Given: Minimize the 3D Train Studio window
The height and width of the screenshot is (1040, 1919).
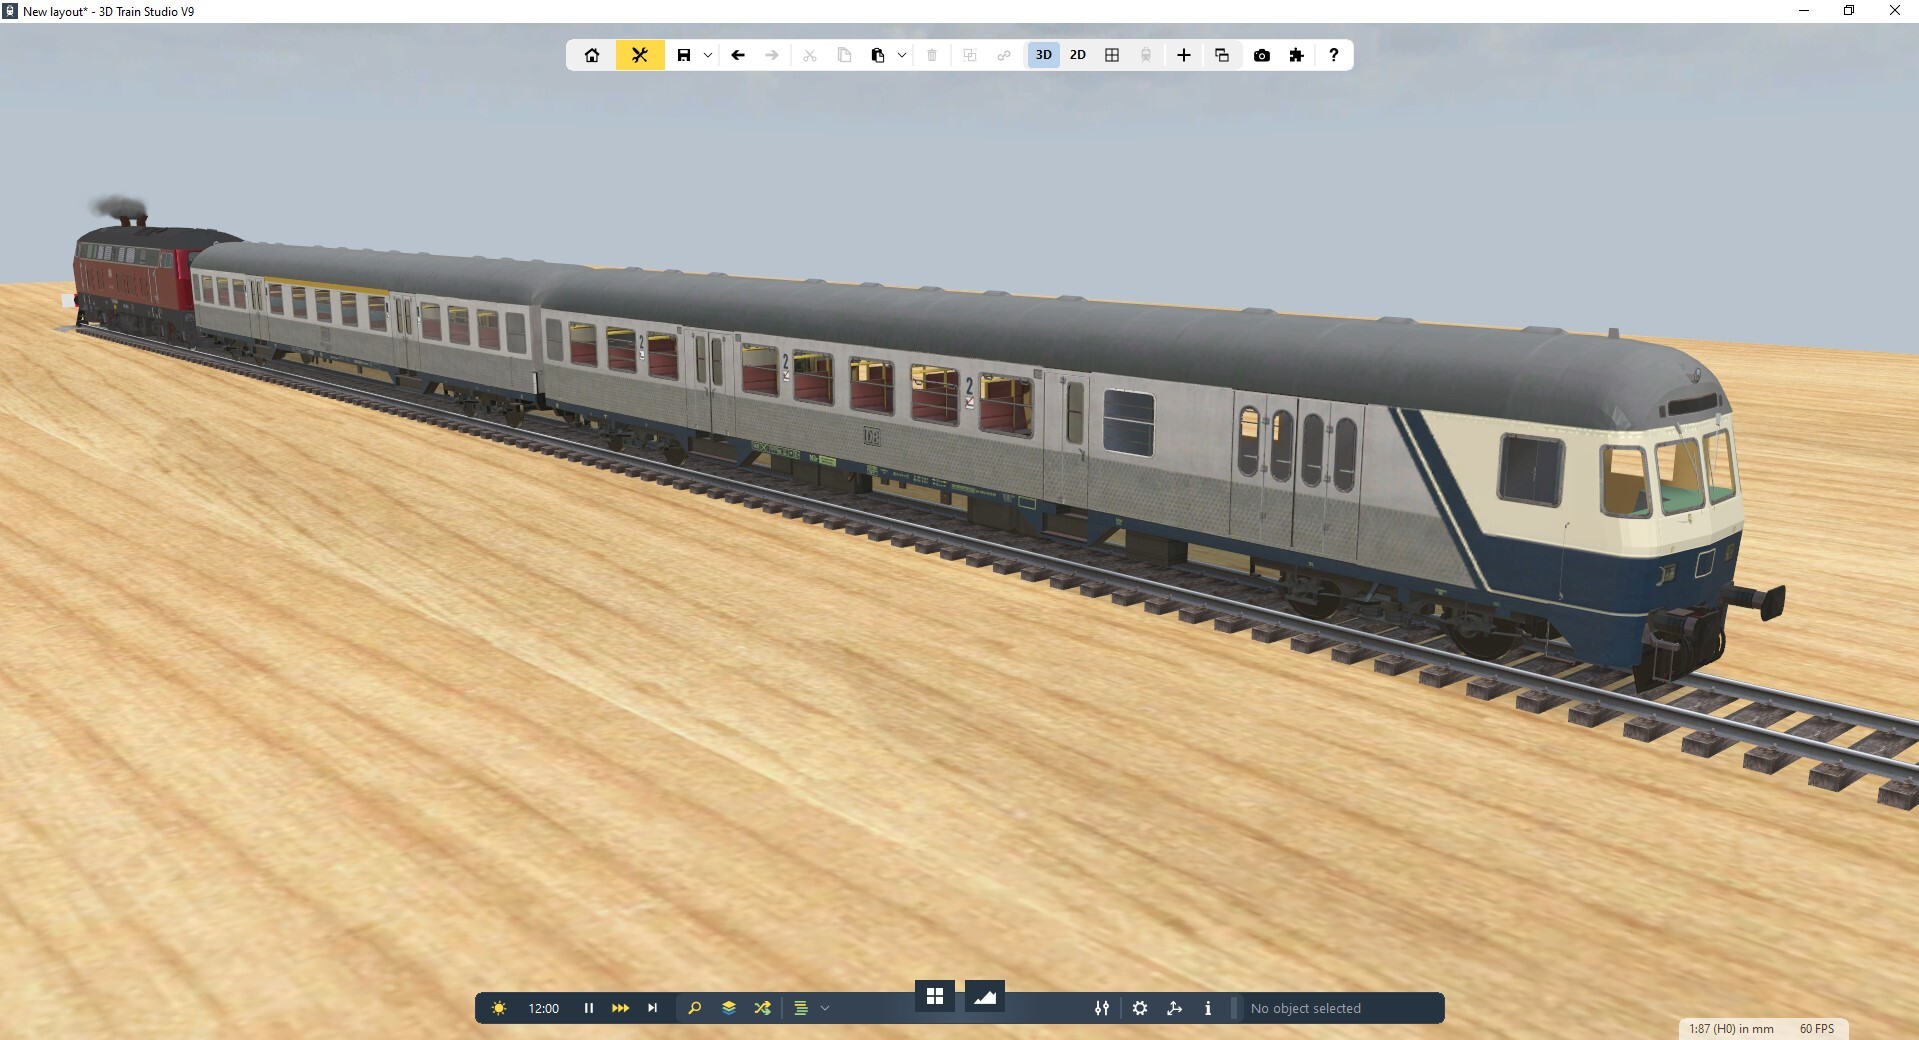Looking at the screenshot, I should (1804, 11).
